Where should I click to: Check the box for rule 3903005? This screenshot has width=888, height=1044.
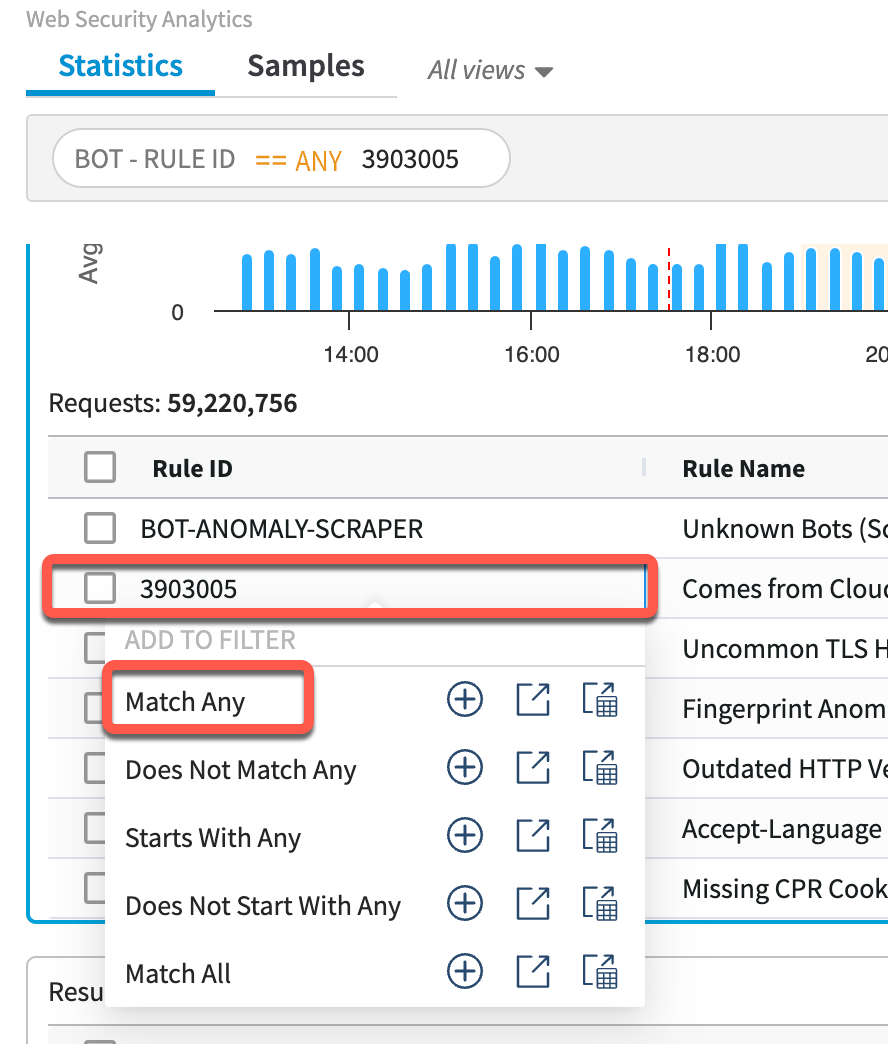click(x=100, y=589)
